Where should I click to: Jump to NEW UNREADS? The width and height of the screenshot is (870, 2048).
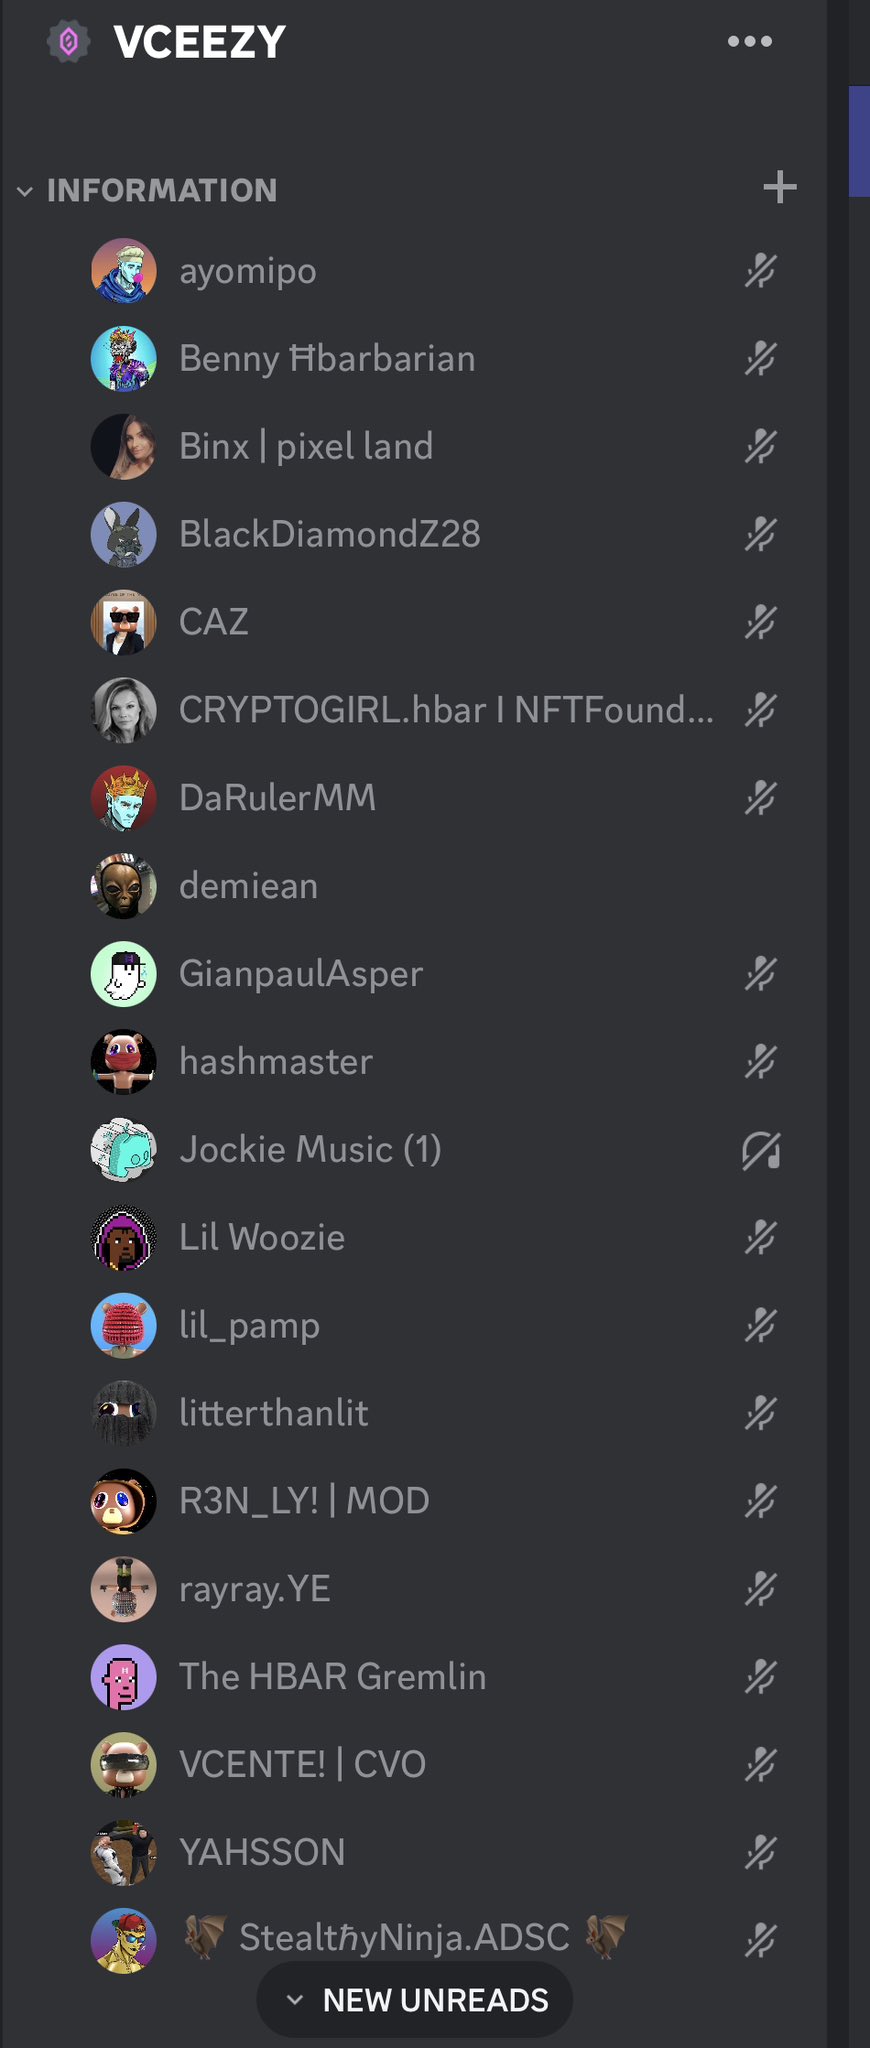click(x=415, y=2000)
